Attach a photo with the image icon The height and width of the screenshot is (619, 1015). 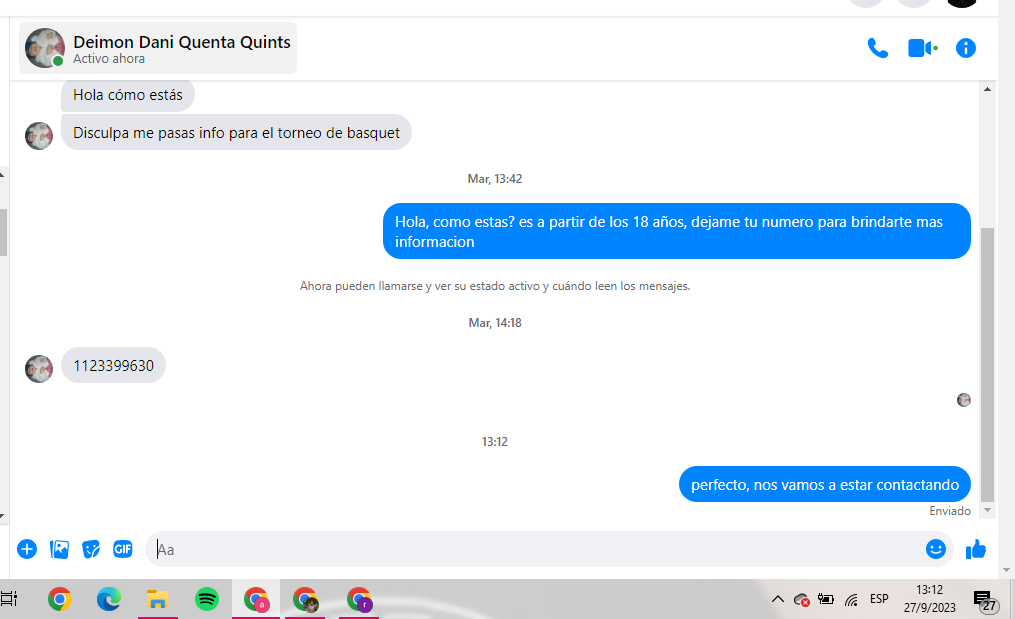pos(59,549)
